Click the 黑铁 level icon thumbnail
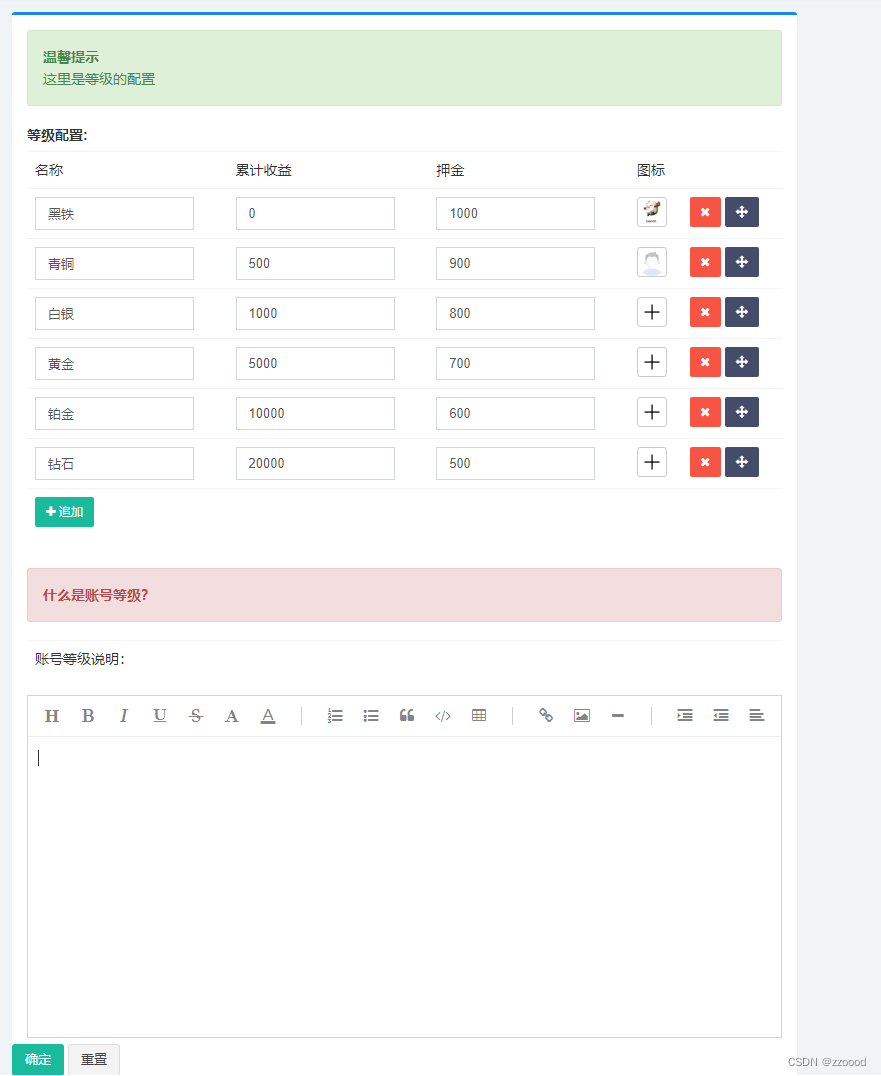This screenshot has width=881, height=1076. coord(652,212)
